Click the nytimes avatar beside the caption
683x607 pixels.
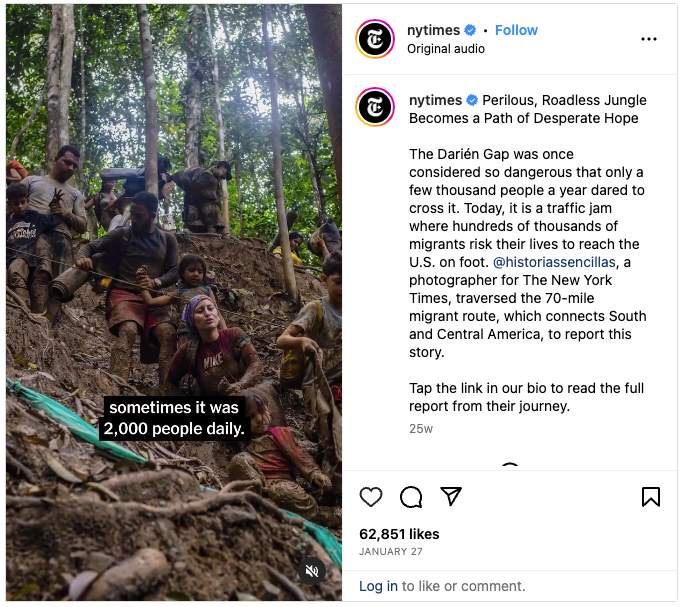[375, 107]
